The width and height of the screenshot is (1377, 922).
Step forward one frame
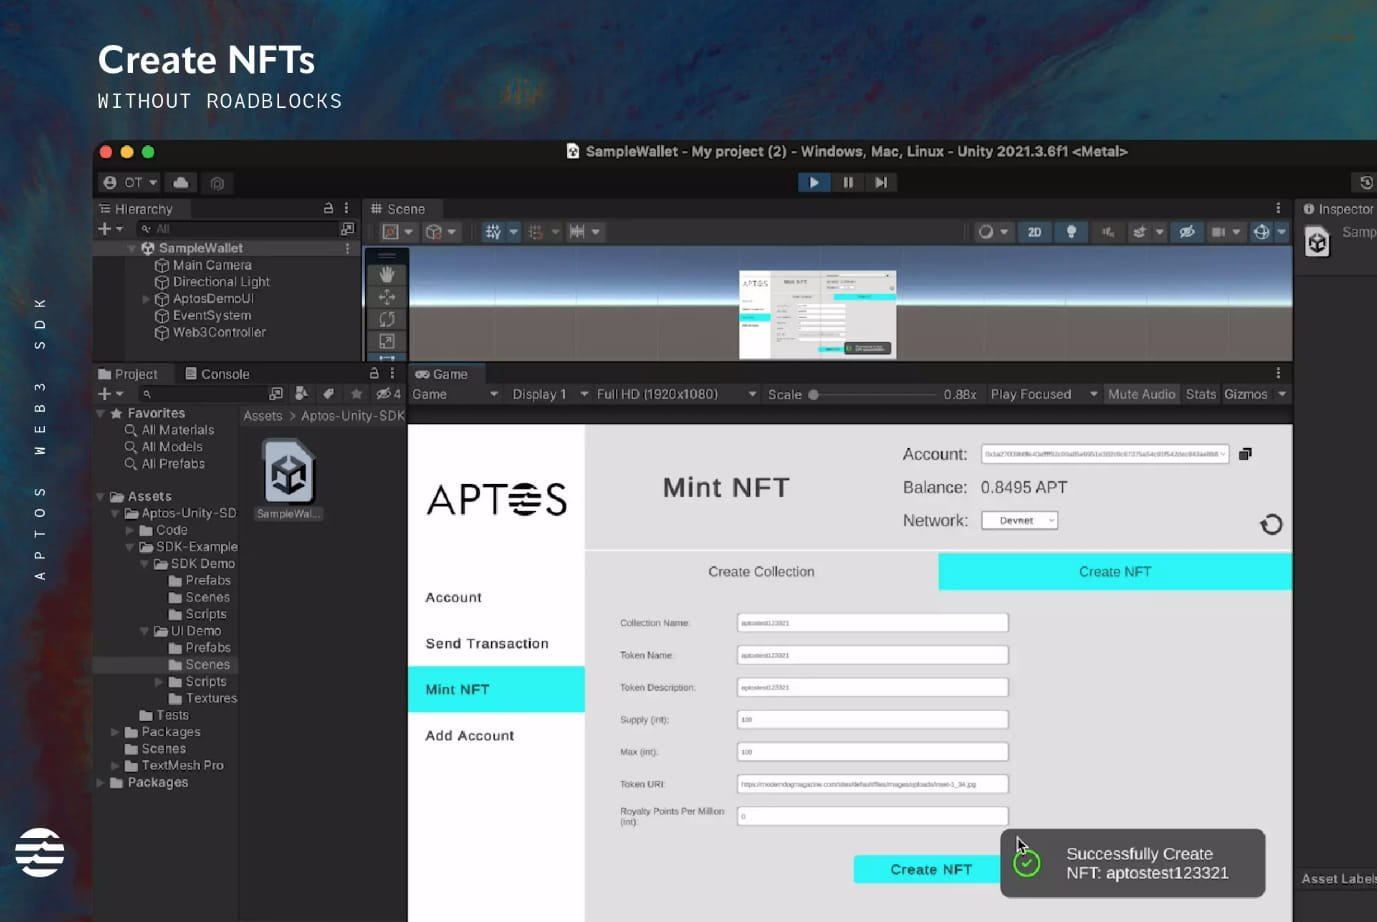point(881,182)
